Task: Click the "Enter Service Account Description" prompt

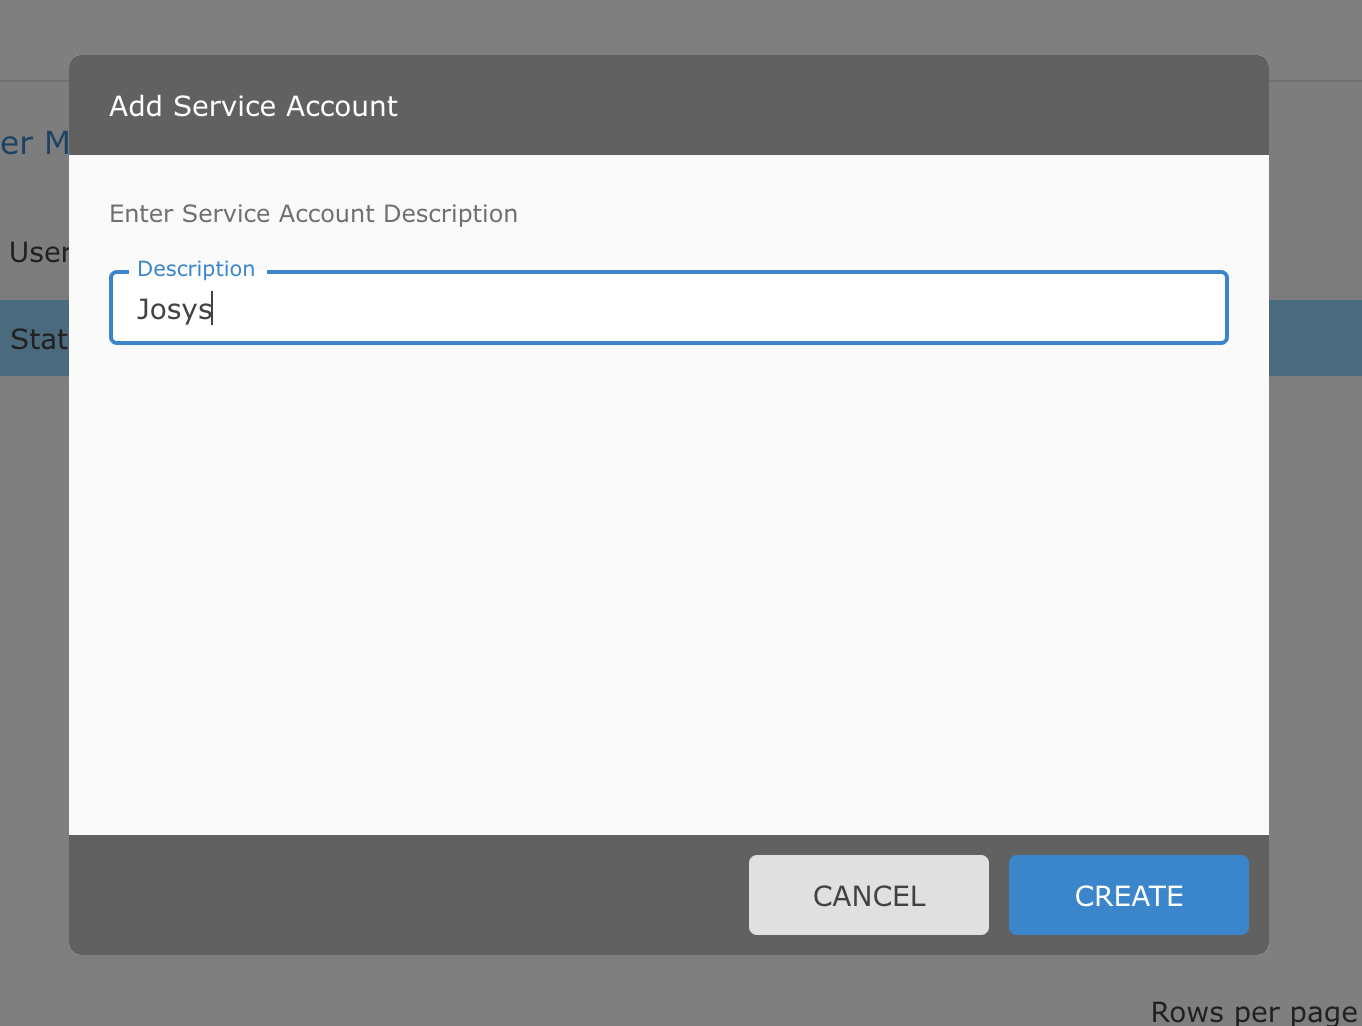Action: point(313,214)
